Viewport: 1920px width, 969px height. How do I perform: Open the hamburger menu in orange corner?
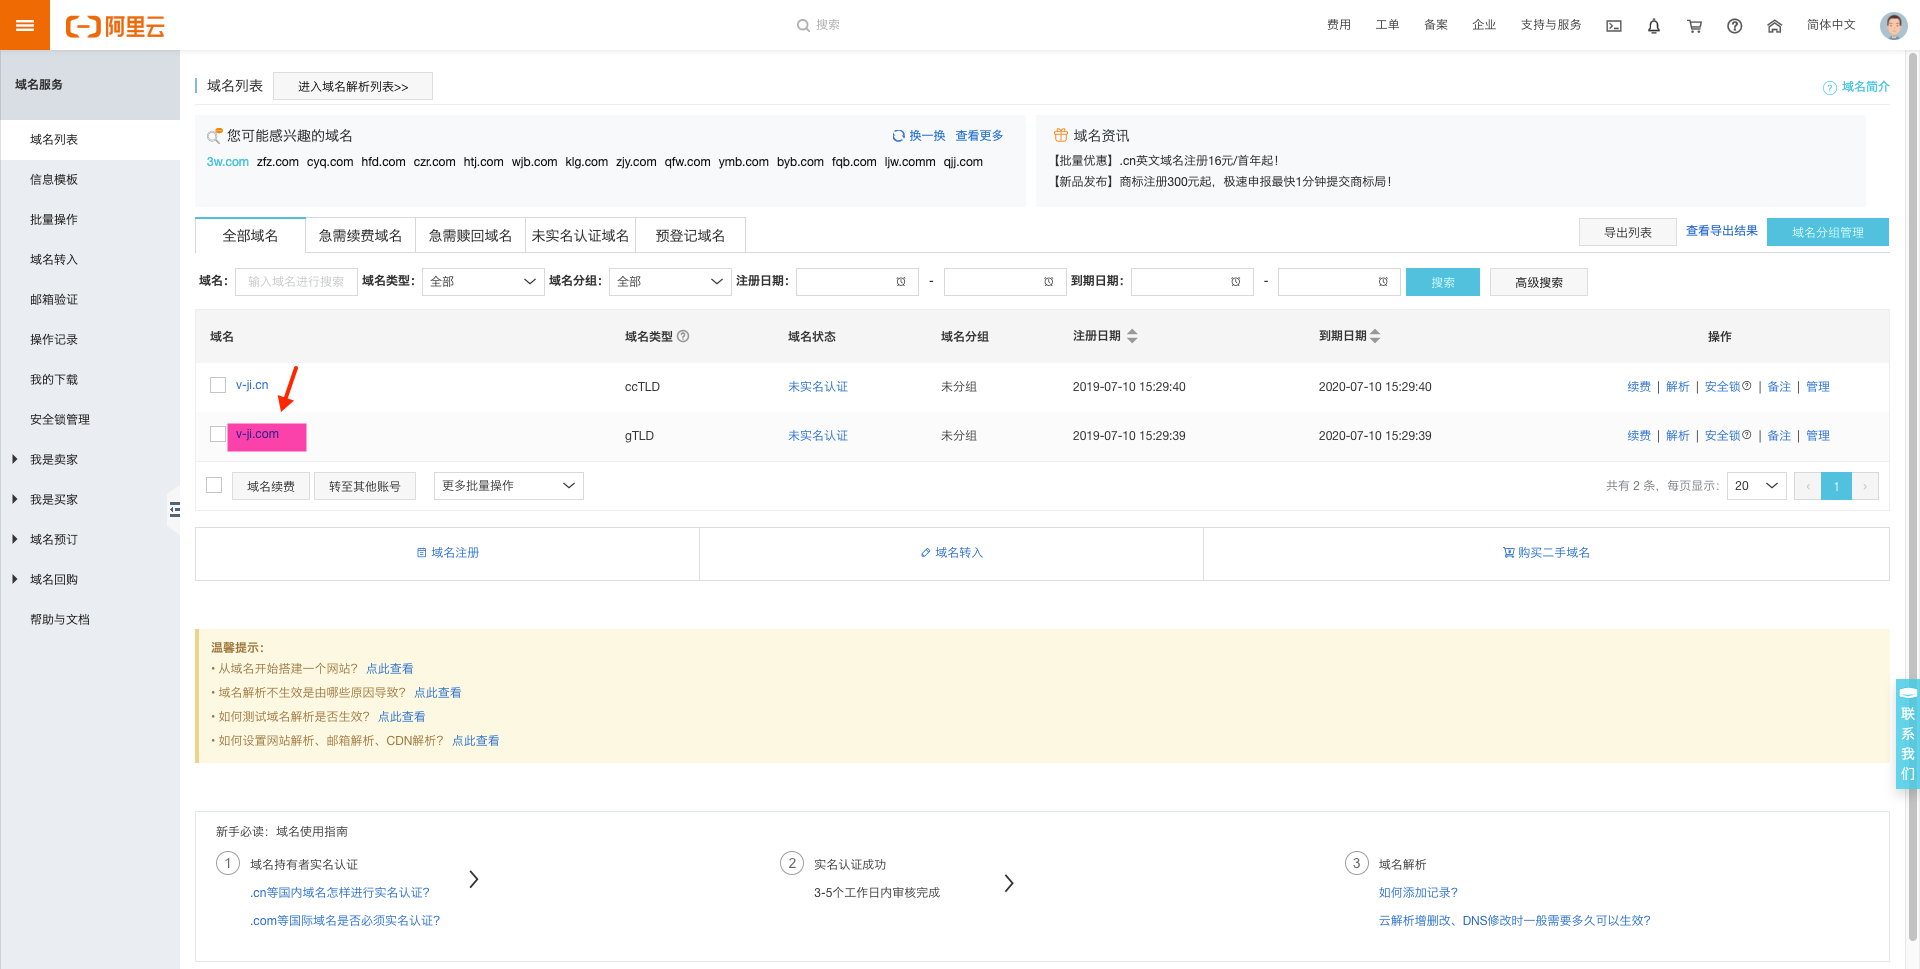click(25, 25)
